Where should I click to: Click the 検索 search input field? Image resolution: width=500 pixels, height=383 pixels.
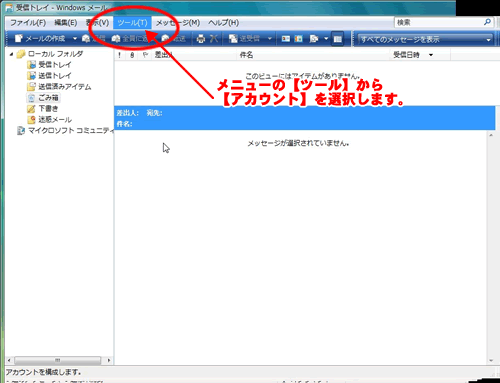click(x=438, y=22)
